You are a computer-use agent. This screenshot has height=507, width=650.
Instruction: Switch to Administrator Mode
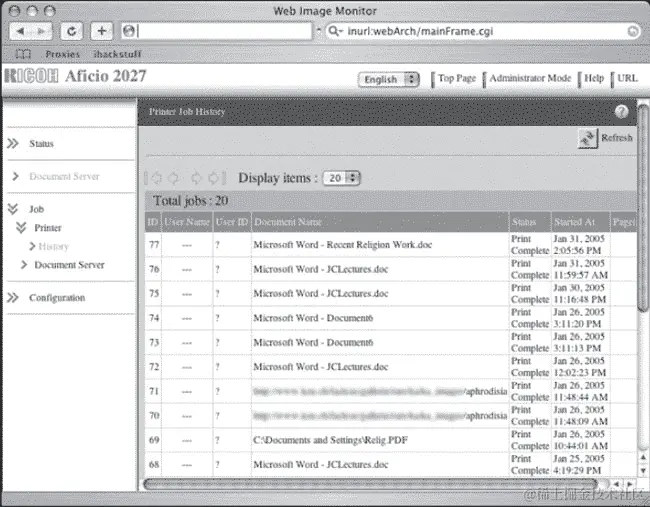530,78
